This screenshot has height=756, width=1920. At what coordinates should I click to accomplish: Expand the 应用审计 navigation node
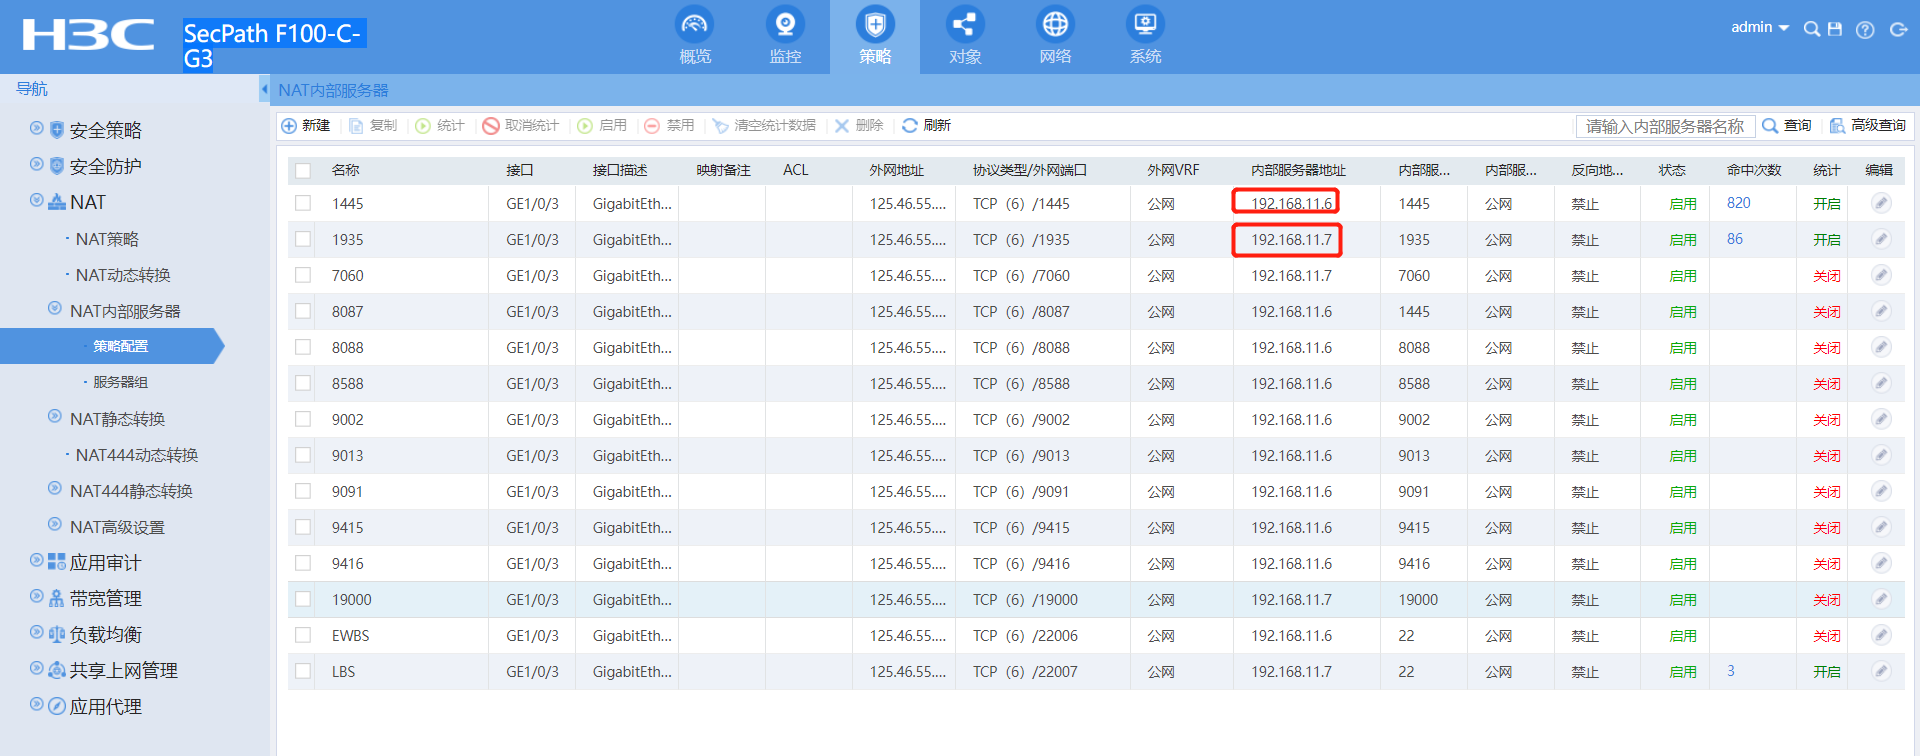click(x=37, y=562)
